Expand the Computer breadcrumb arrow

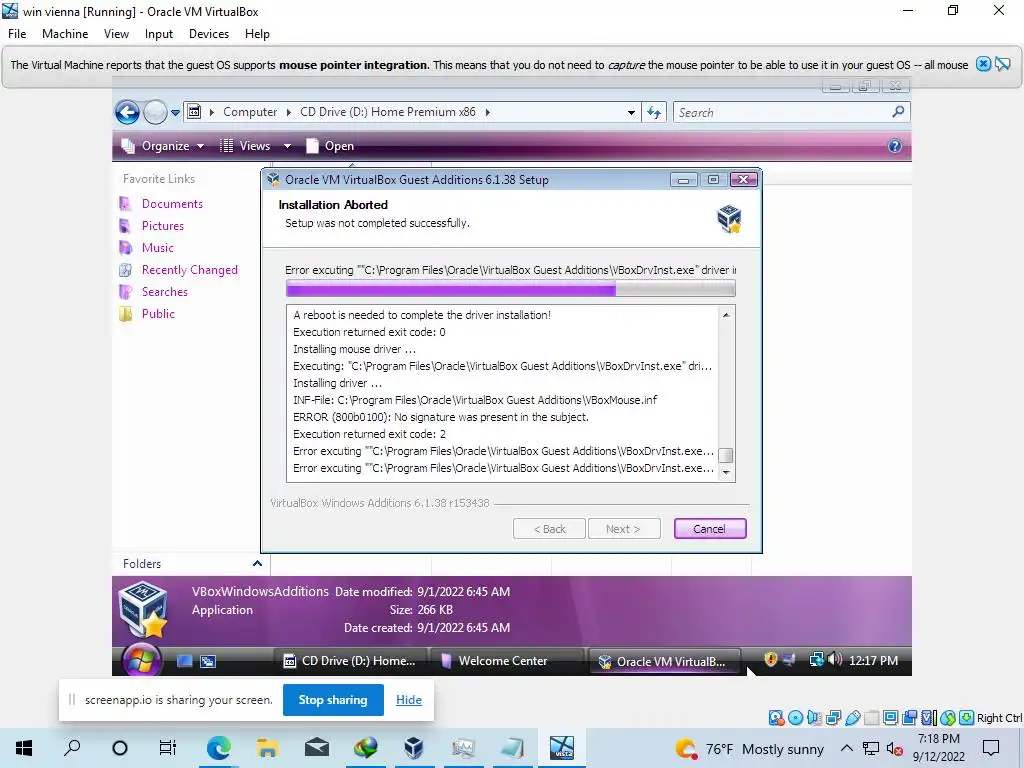click(288, 112)
